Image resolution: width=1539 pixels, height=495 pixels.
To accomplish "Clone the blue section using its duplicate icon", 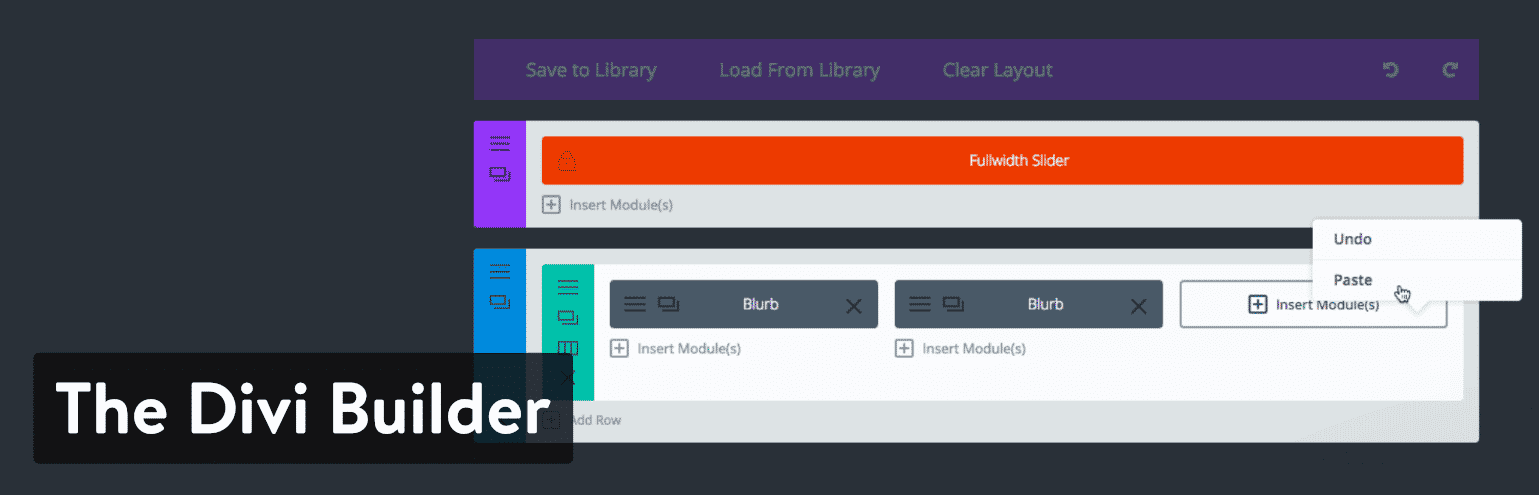I will [500, 301].
